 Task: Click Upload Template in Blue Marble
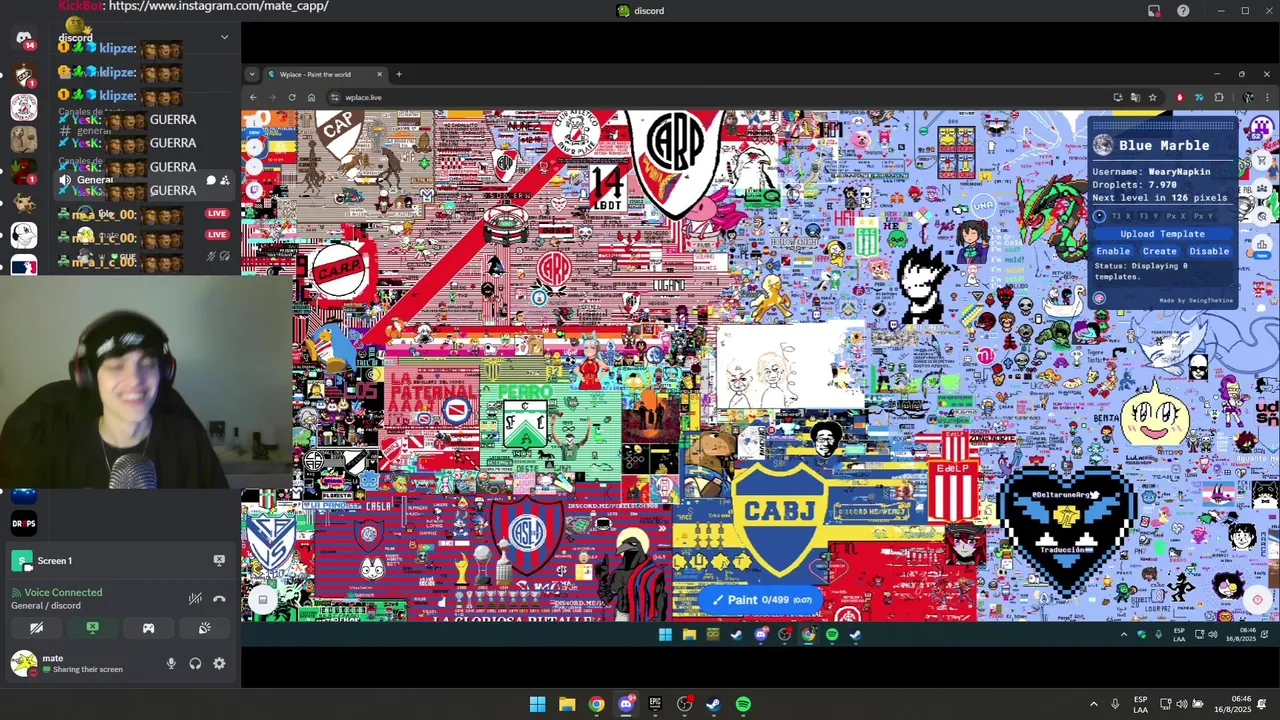coord(1162,234)
